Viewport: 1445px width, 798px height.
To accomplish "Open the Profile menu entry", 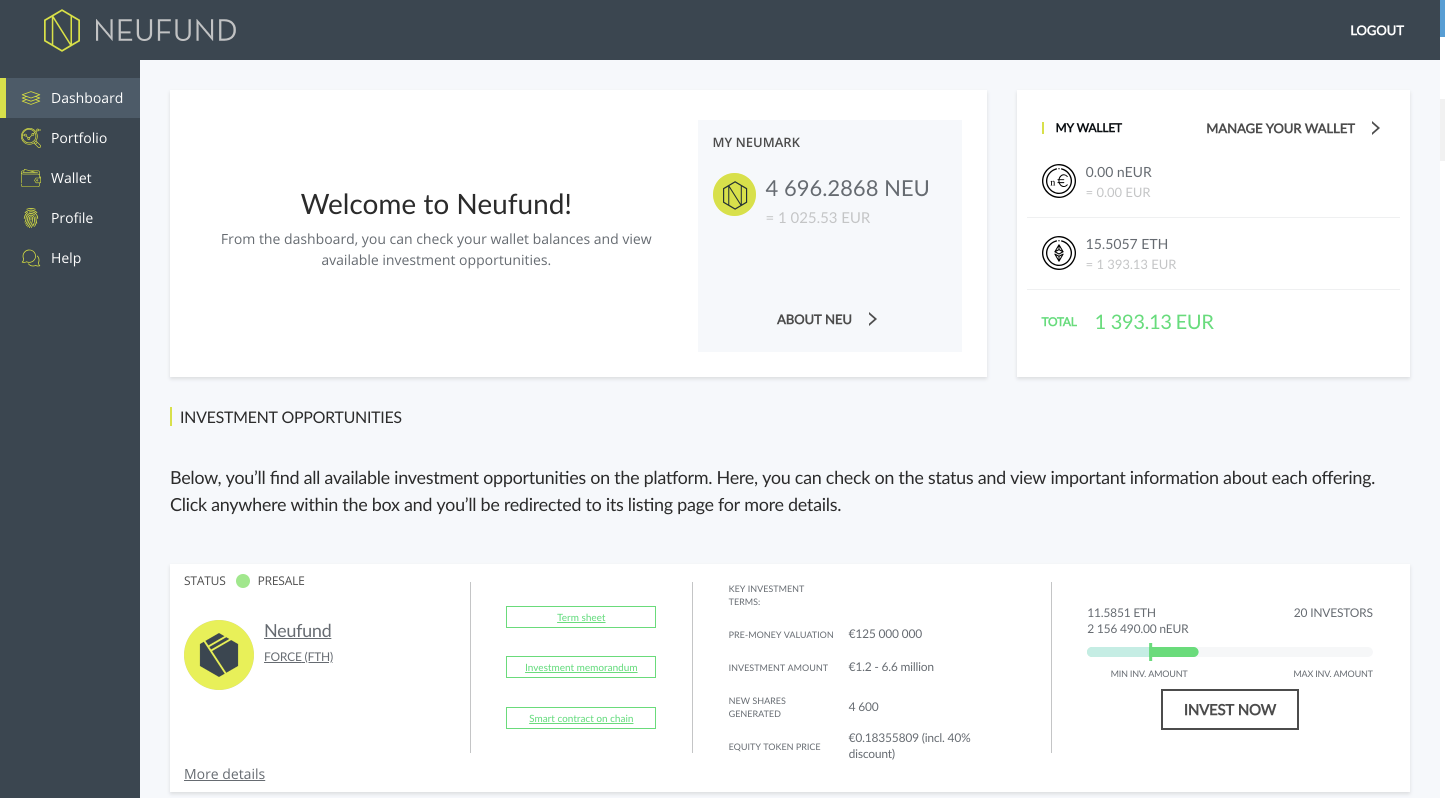I will point(70,218).
